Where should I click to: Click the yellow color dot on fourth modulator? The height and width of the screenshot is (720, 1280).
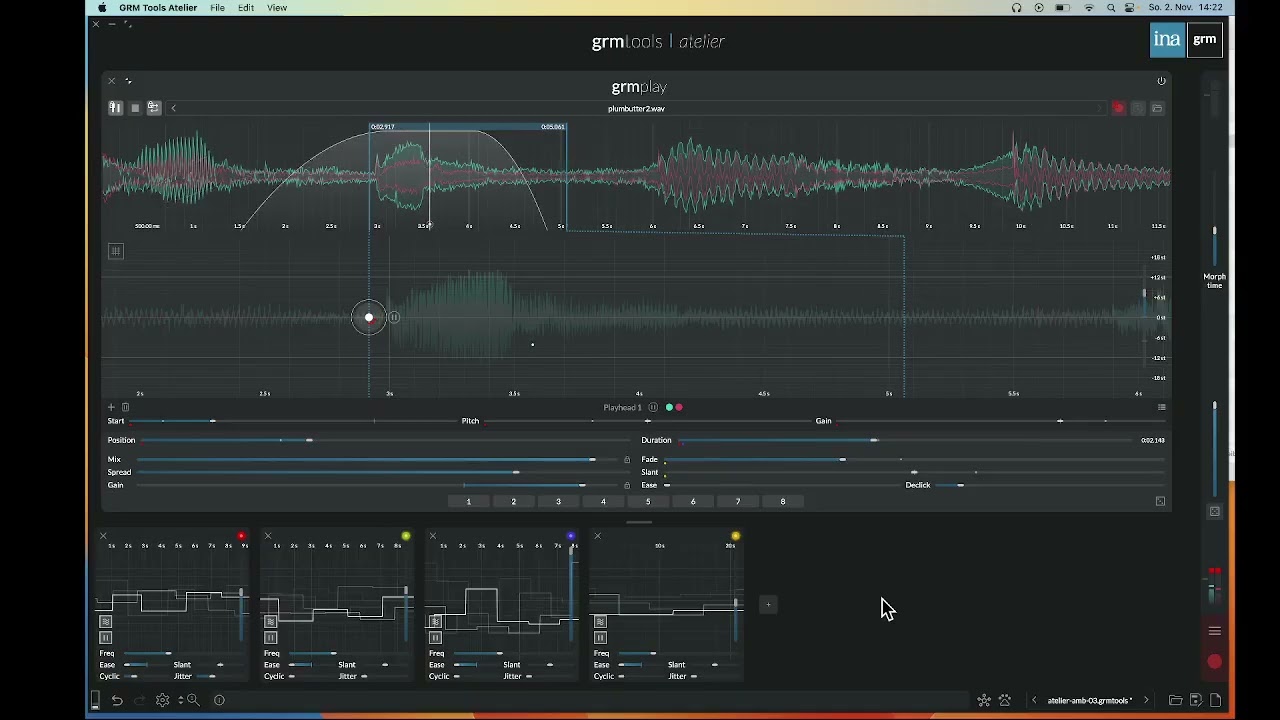coord(736,536)
